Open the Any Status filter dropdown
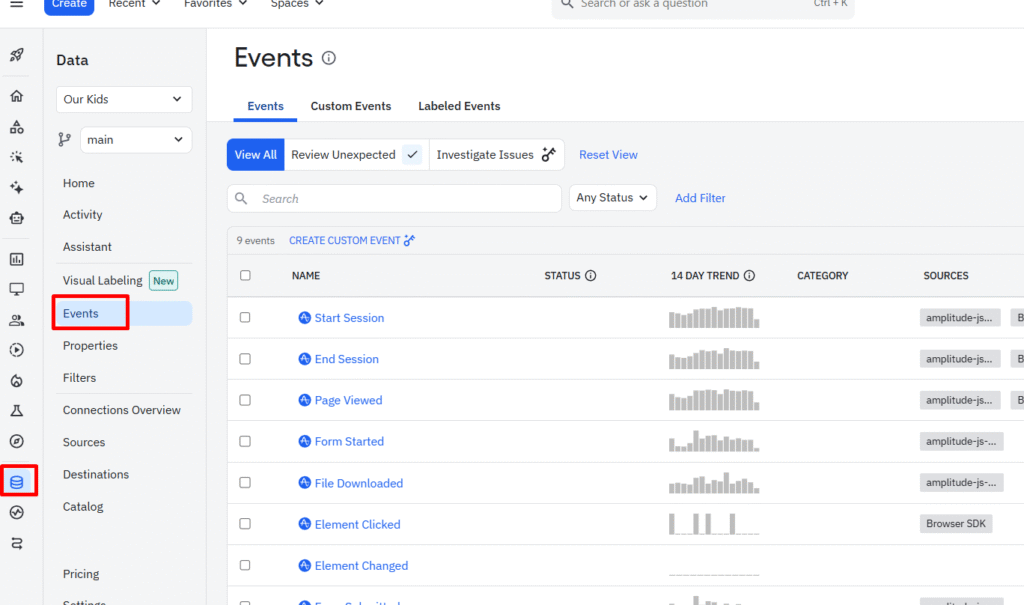 coord(612,198)
